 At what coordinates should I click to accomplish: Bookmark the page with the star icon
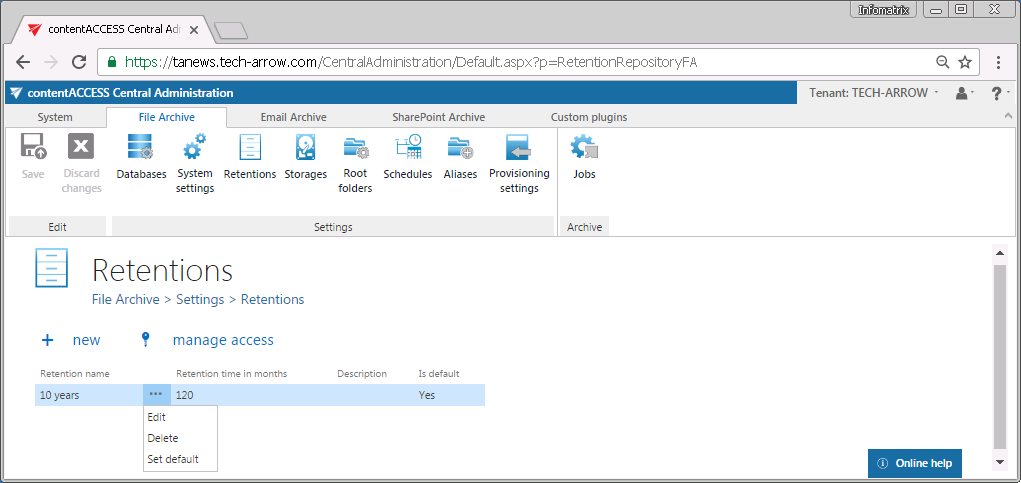click(965, 62)
